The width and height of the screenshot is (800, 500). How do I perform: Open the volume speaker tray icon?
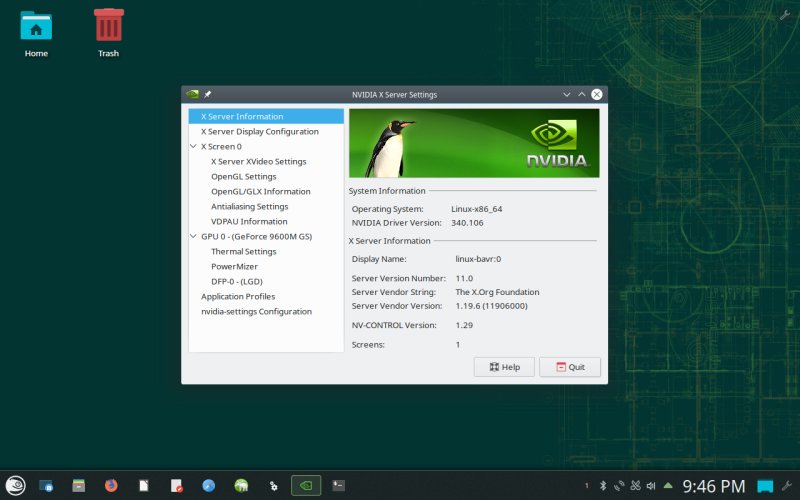click(x=651, y=486)
